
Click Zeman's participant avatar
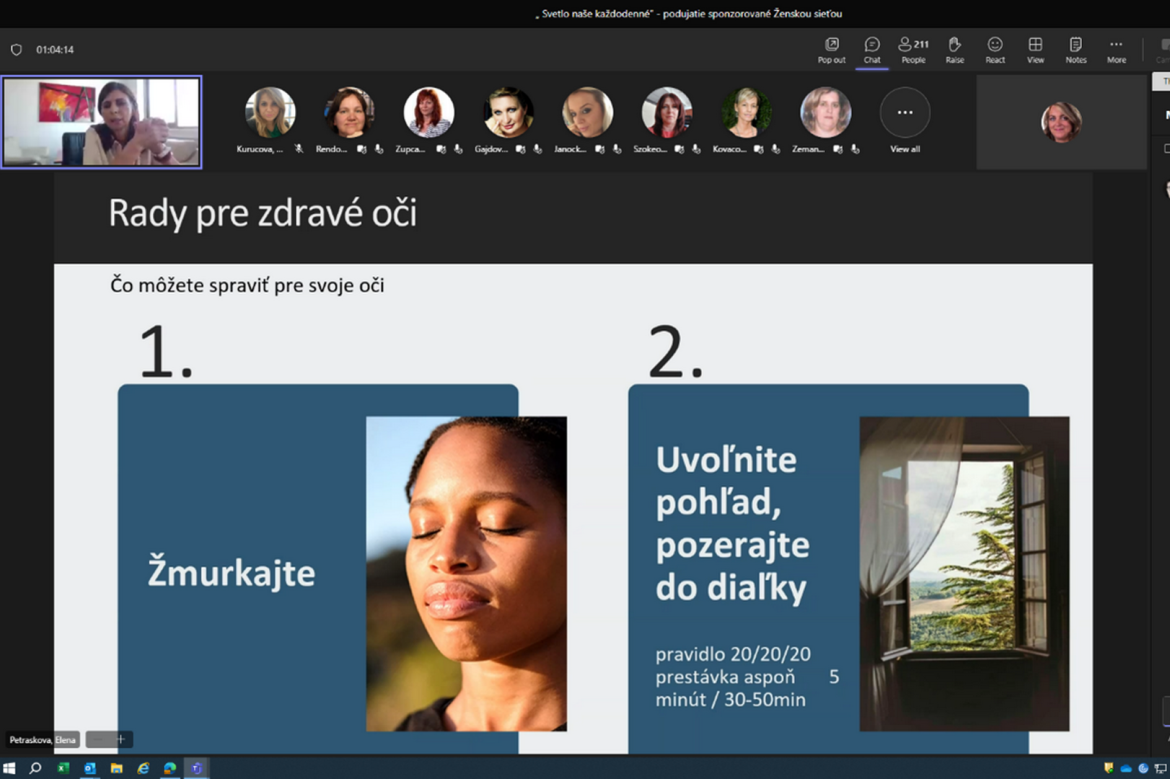click(825, 112)
